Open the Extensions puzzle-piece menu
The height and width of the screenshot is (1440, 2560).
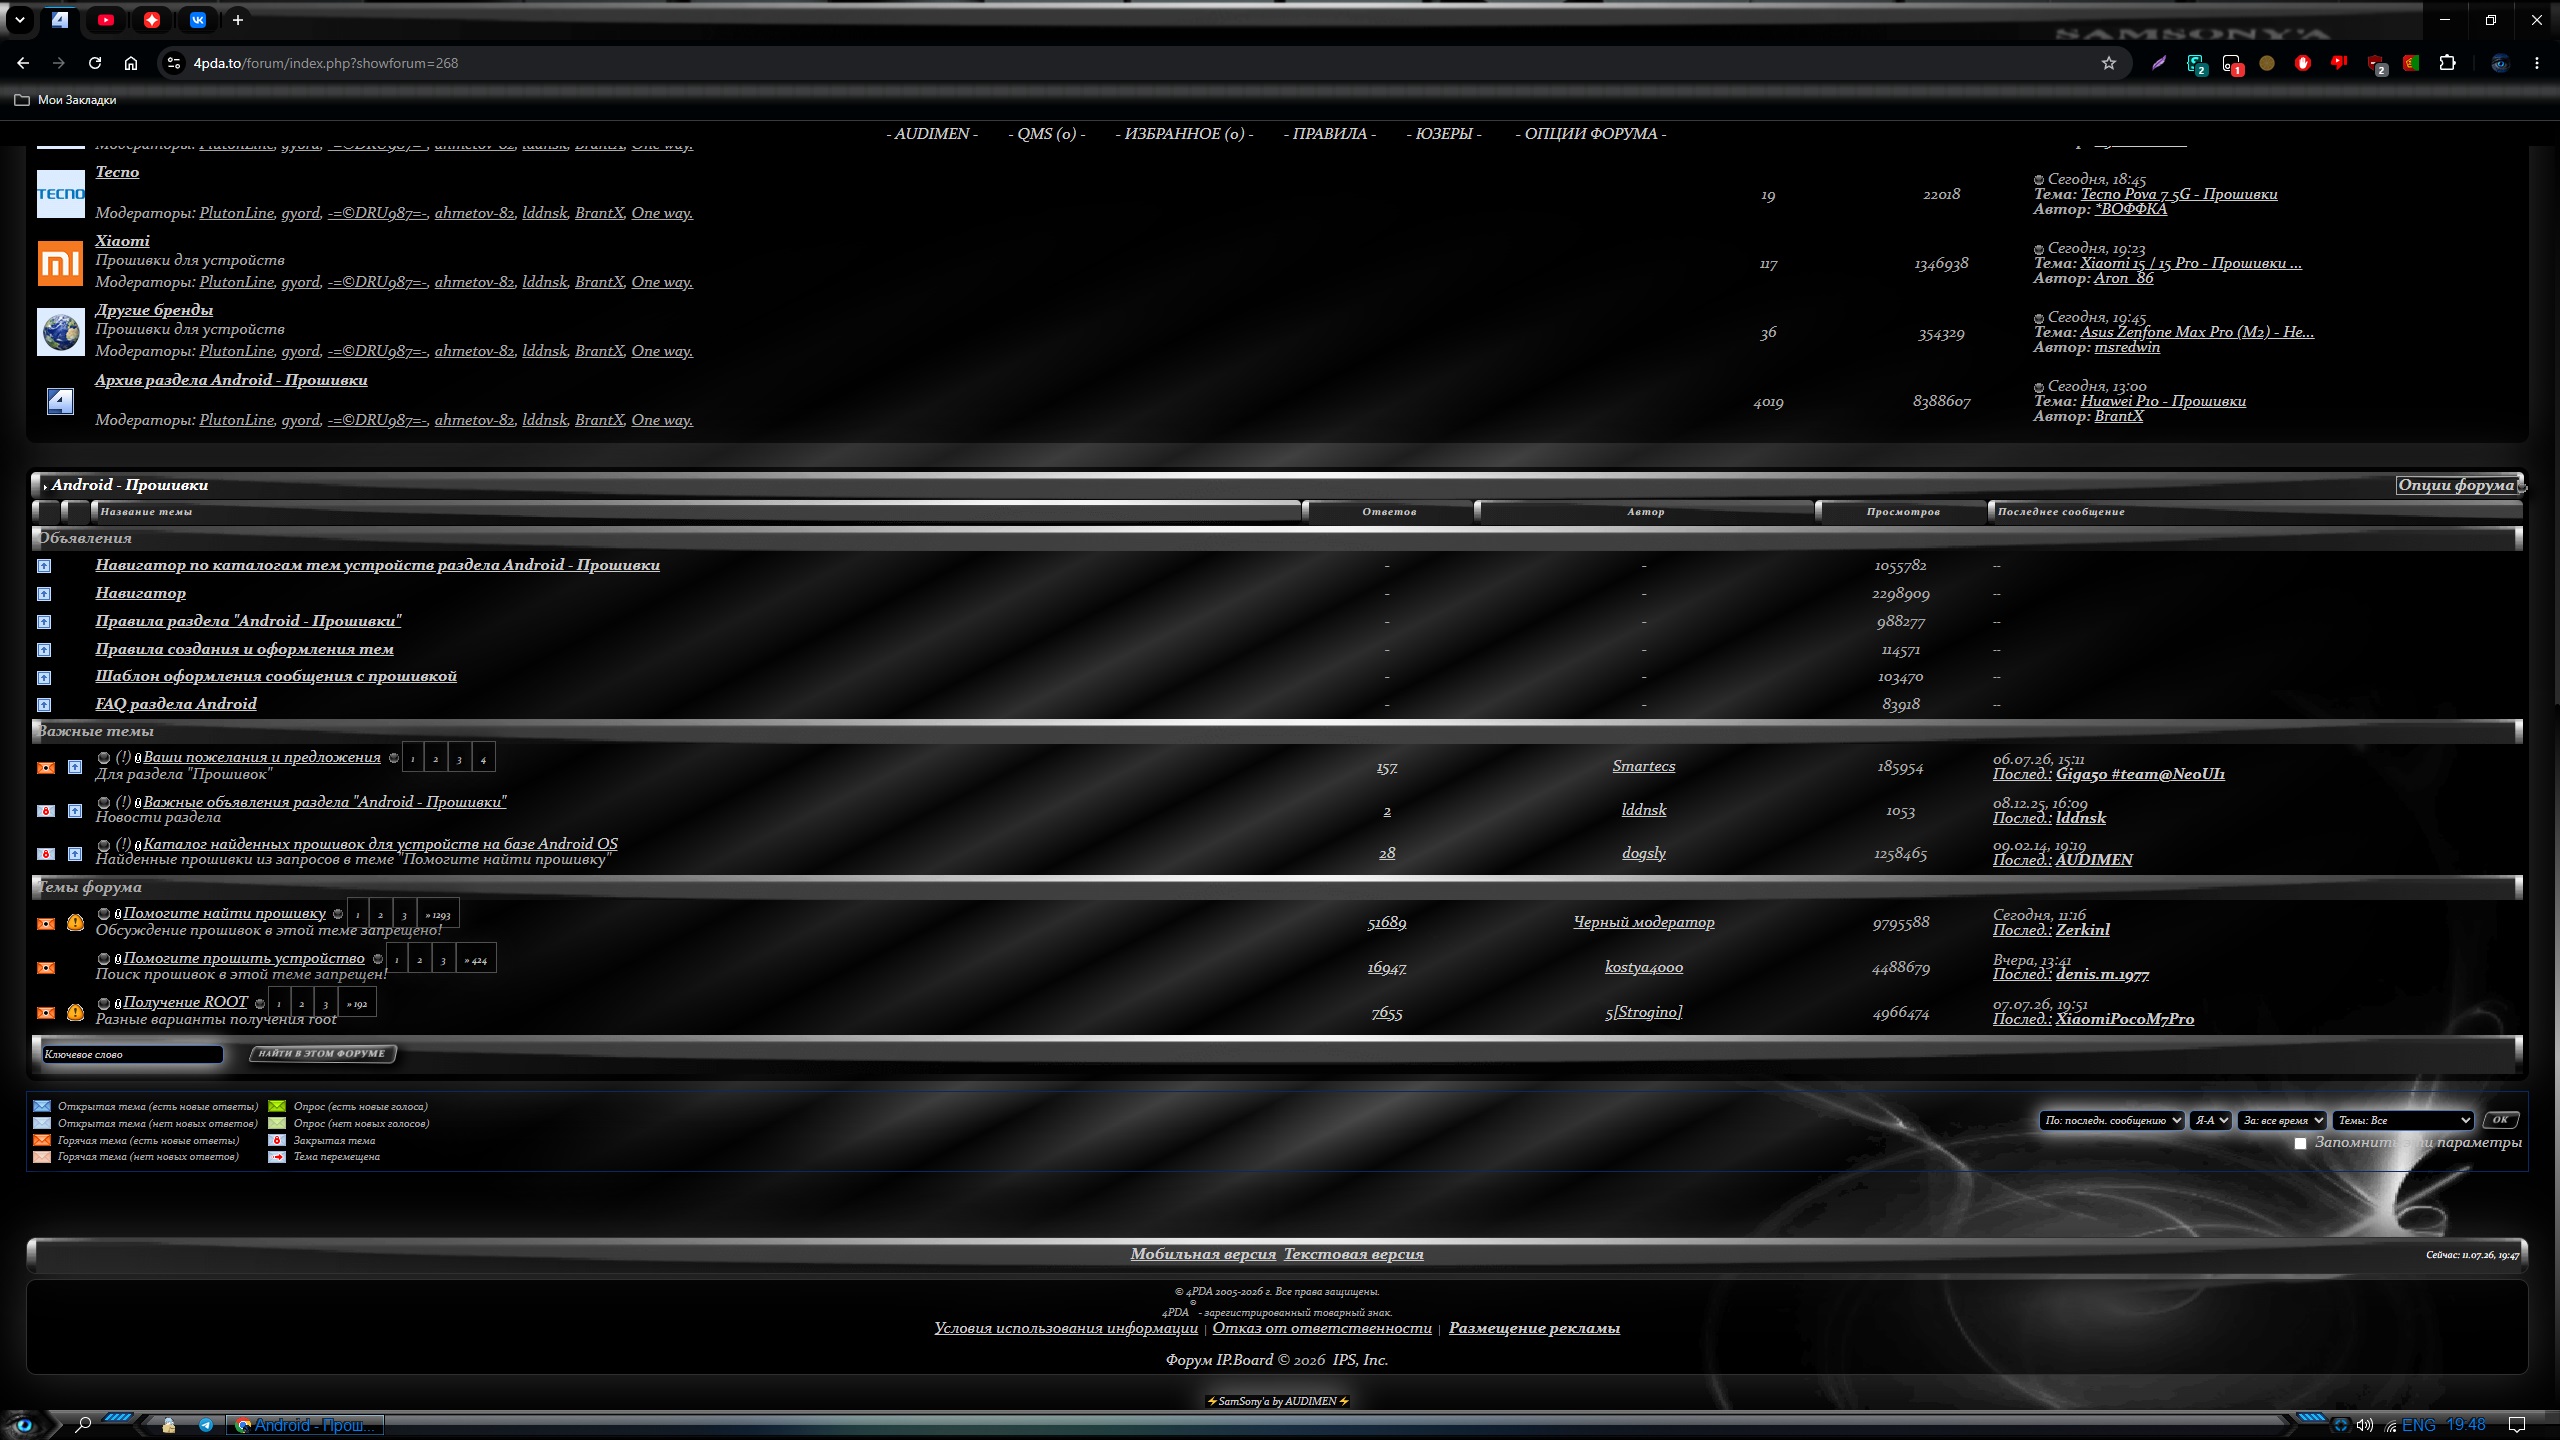click(x=2447, y=63)
